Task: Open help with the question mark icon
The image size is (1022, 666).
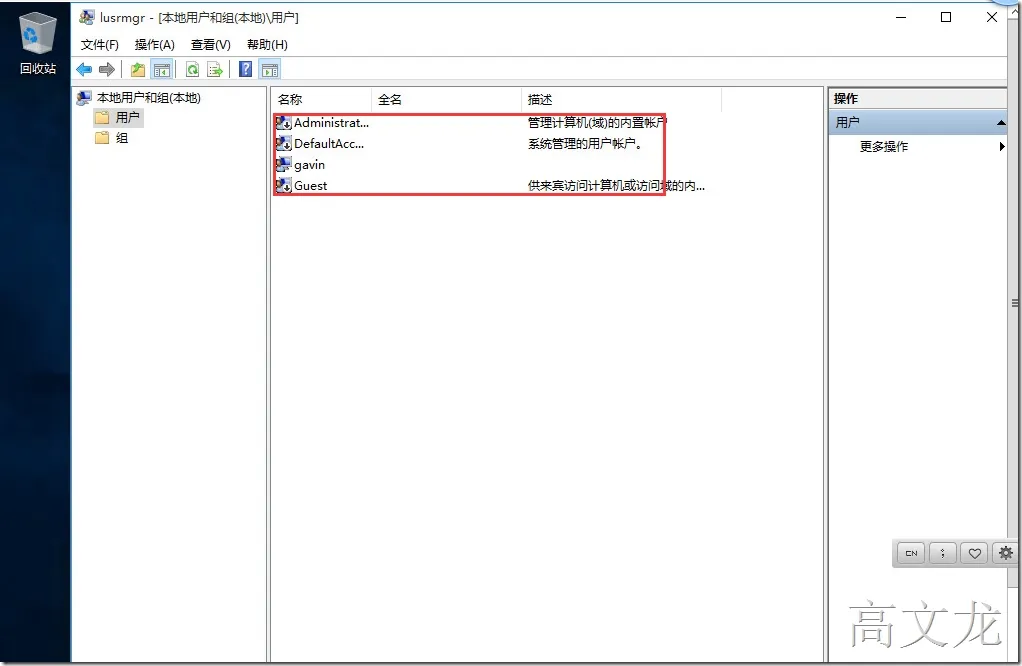Action: coord(245,69)
